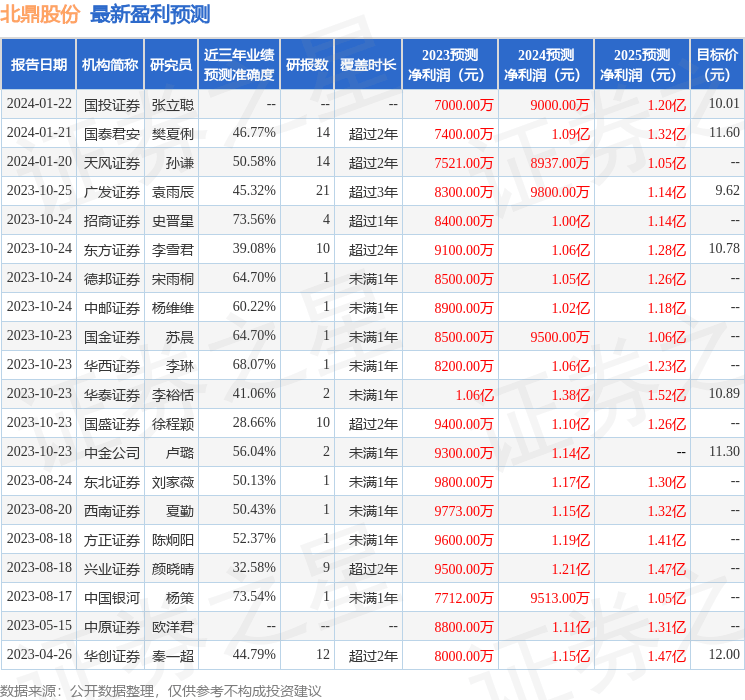
Task: Click analyst name 史晋星
Action: click(x=172, y=221)
